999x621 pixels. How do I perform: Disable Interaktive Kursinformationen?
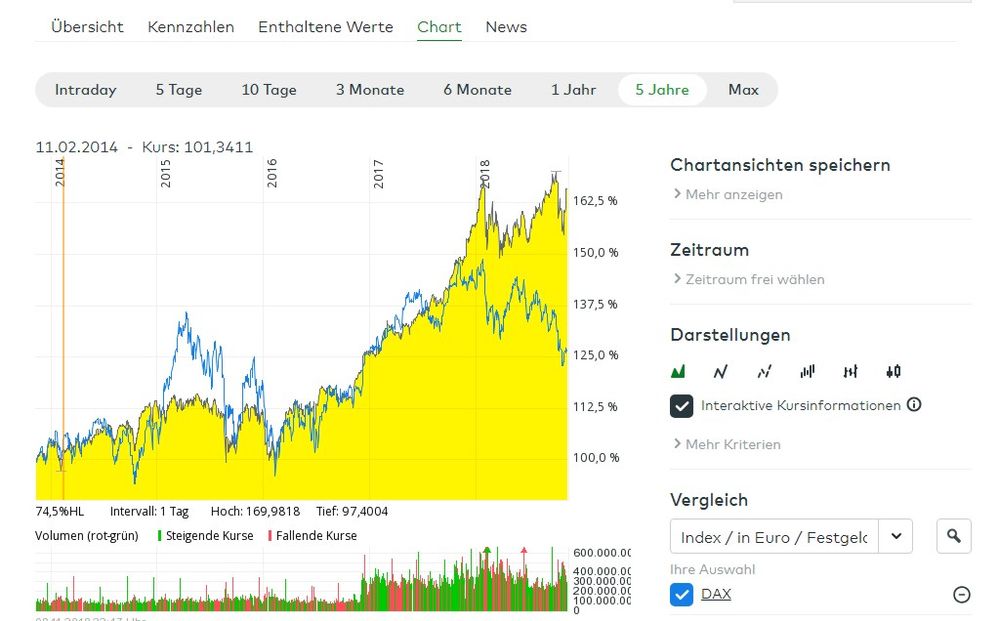point(682,405)
